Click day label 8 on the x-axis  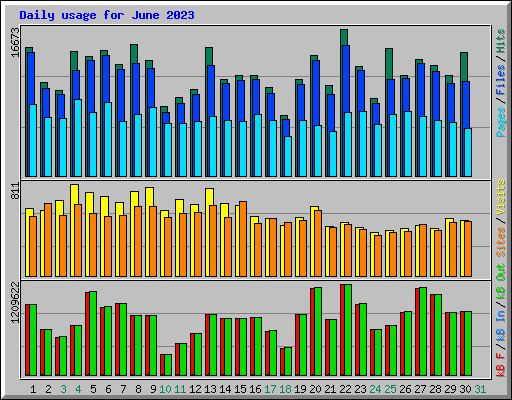[138, 389]
